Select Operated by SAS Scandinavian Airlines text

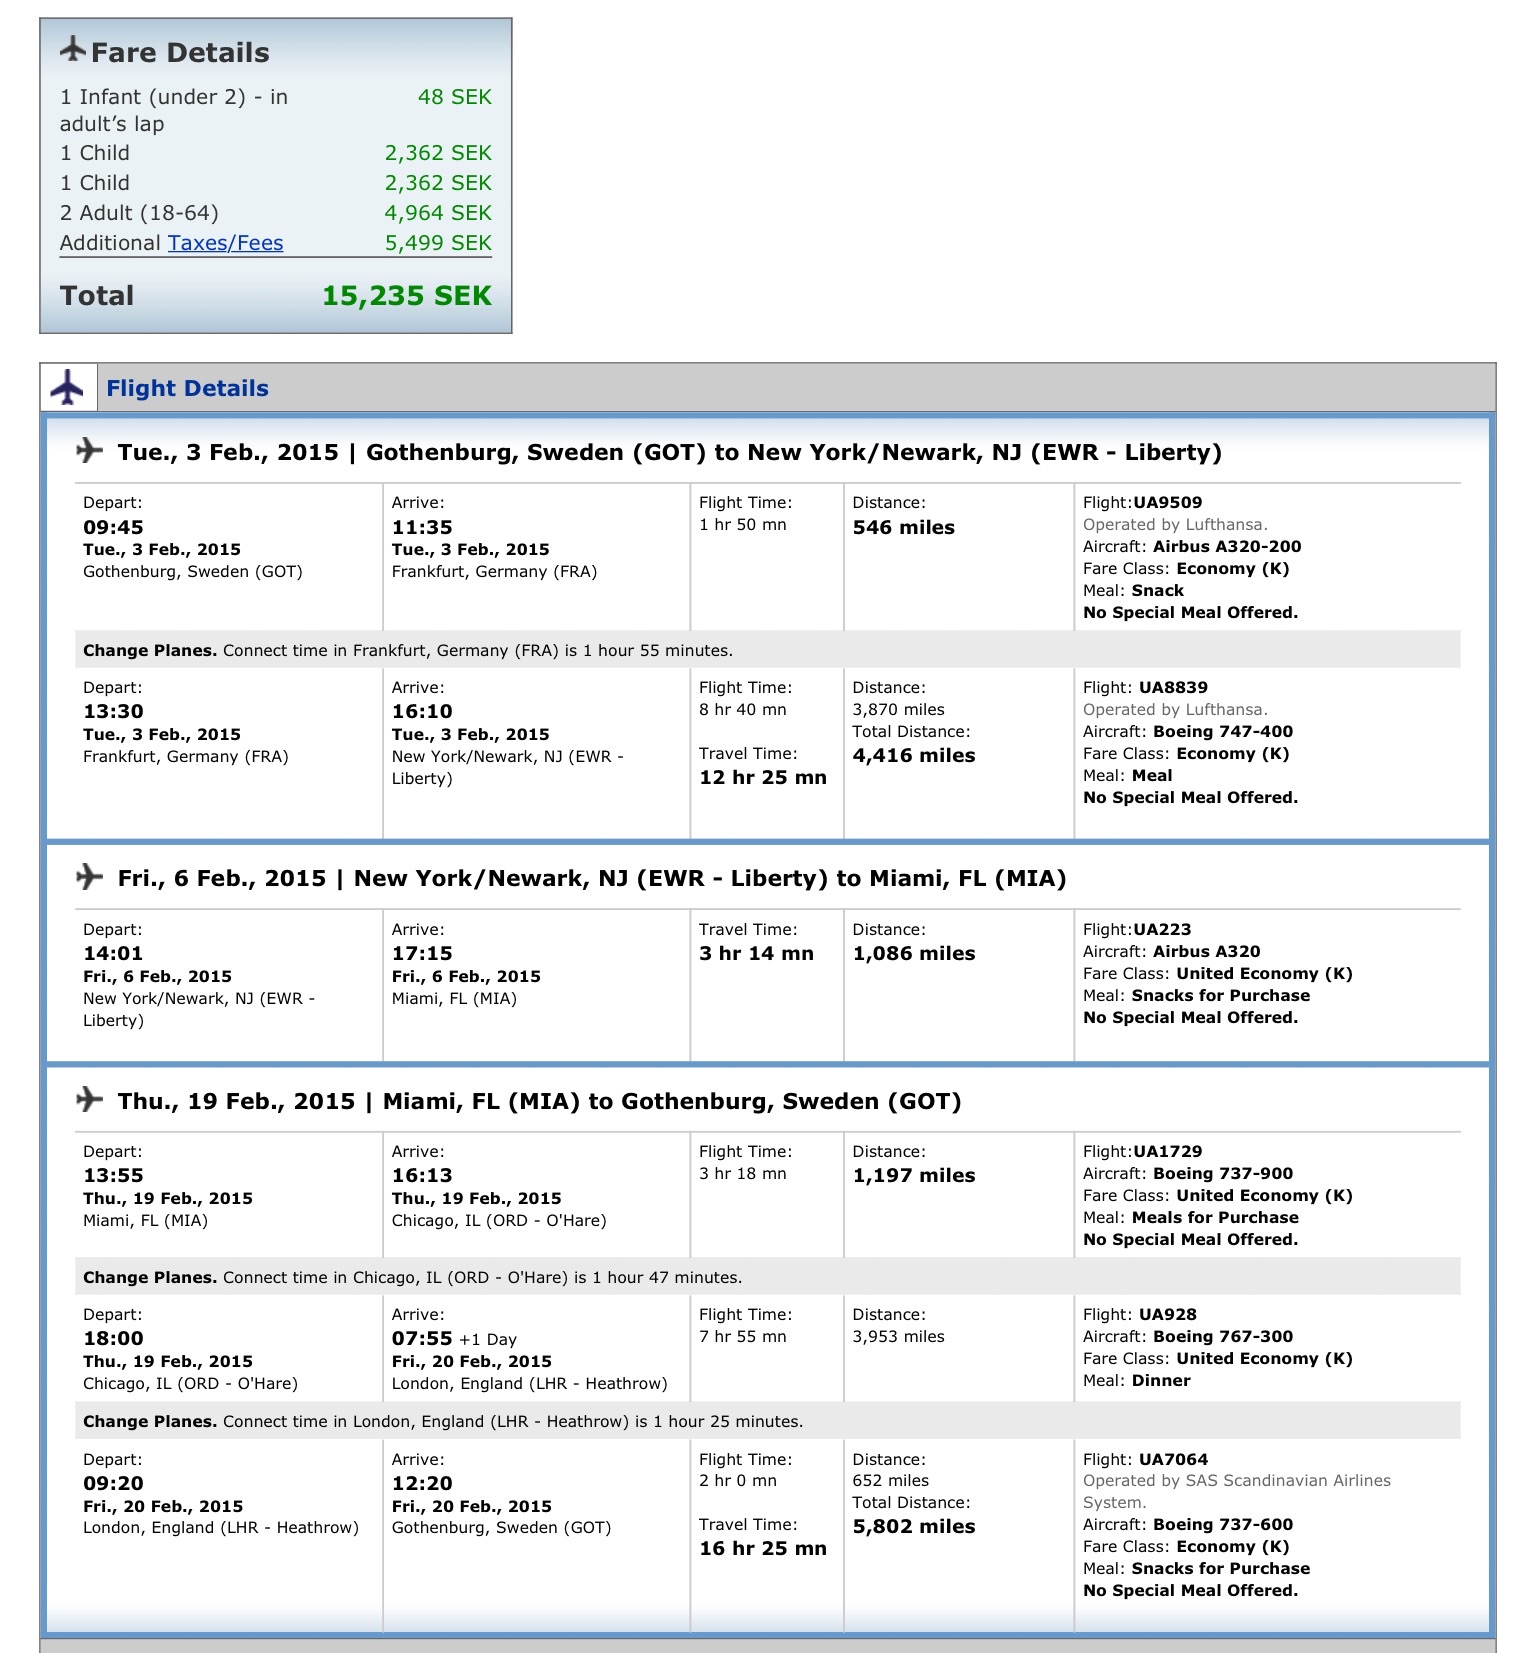(x=1237, y=1491)
